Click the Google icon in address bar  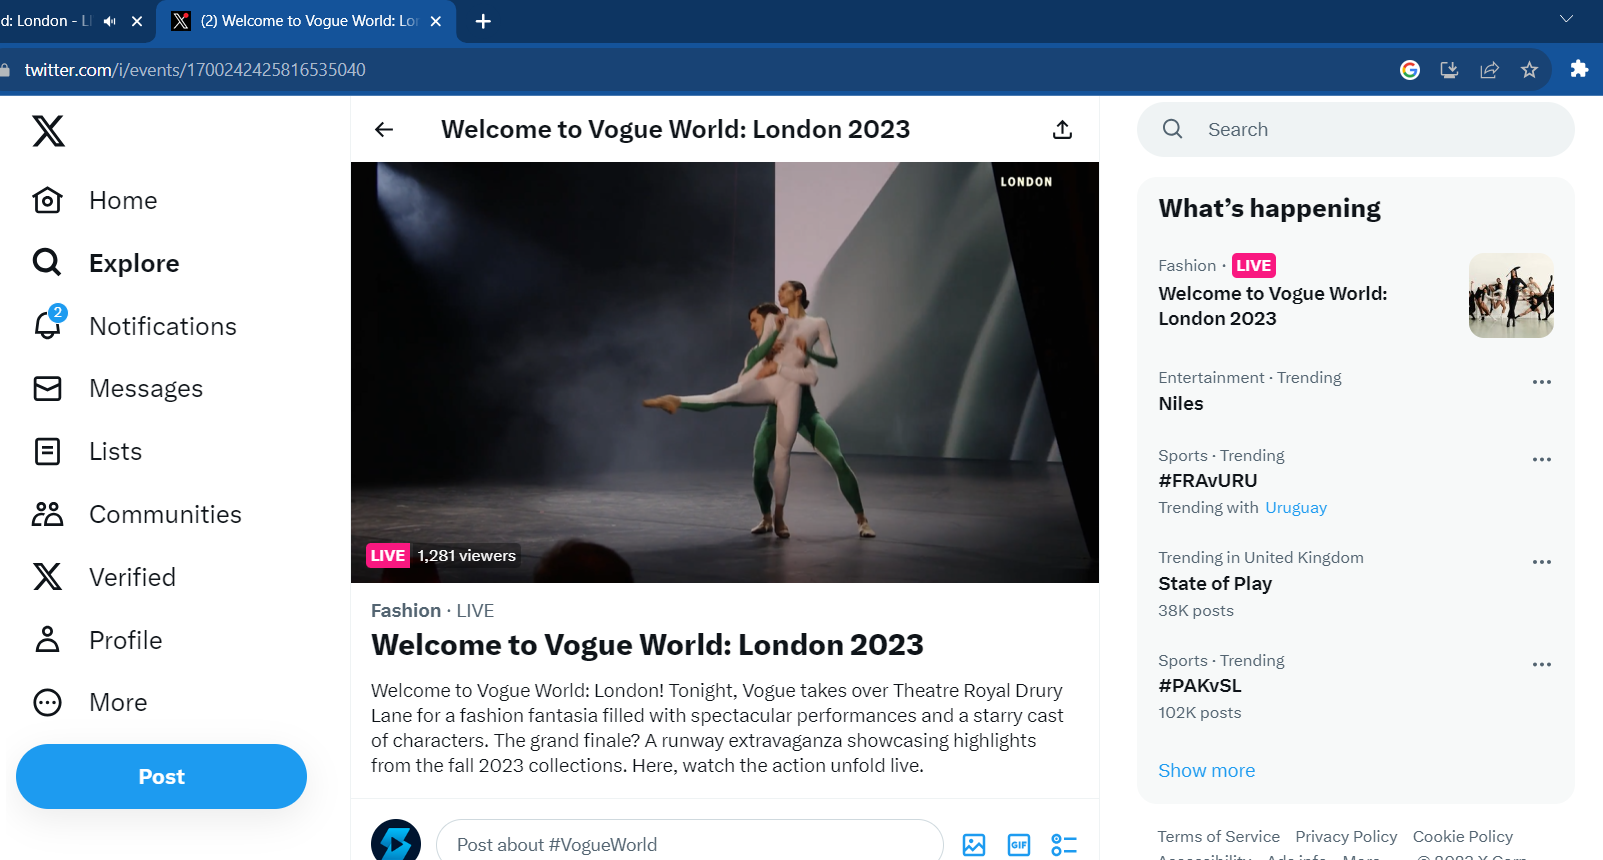[x=1410, y=70]
